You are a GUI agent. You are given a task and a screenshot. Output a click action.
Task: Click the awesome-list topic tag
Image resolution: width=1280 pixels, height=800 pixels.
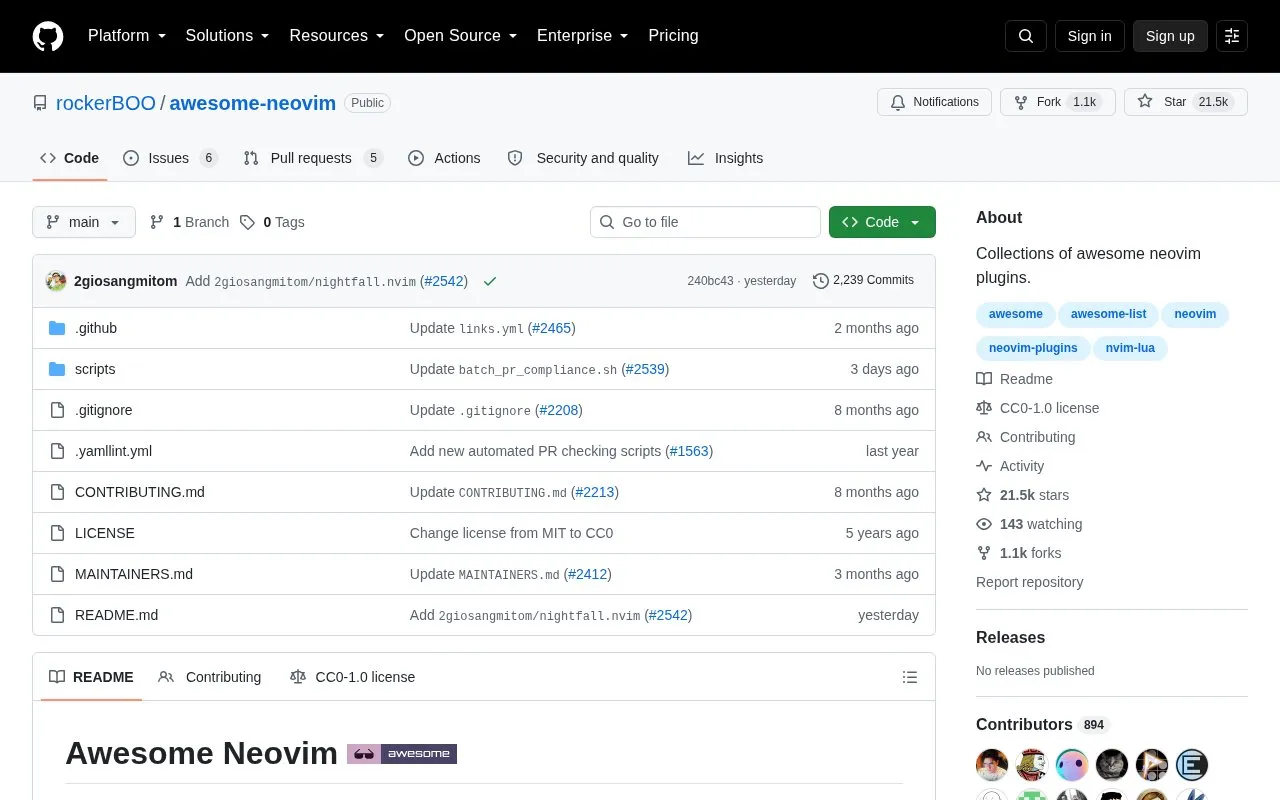click(1108, 314)
